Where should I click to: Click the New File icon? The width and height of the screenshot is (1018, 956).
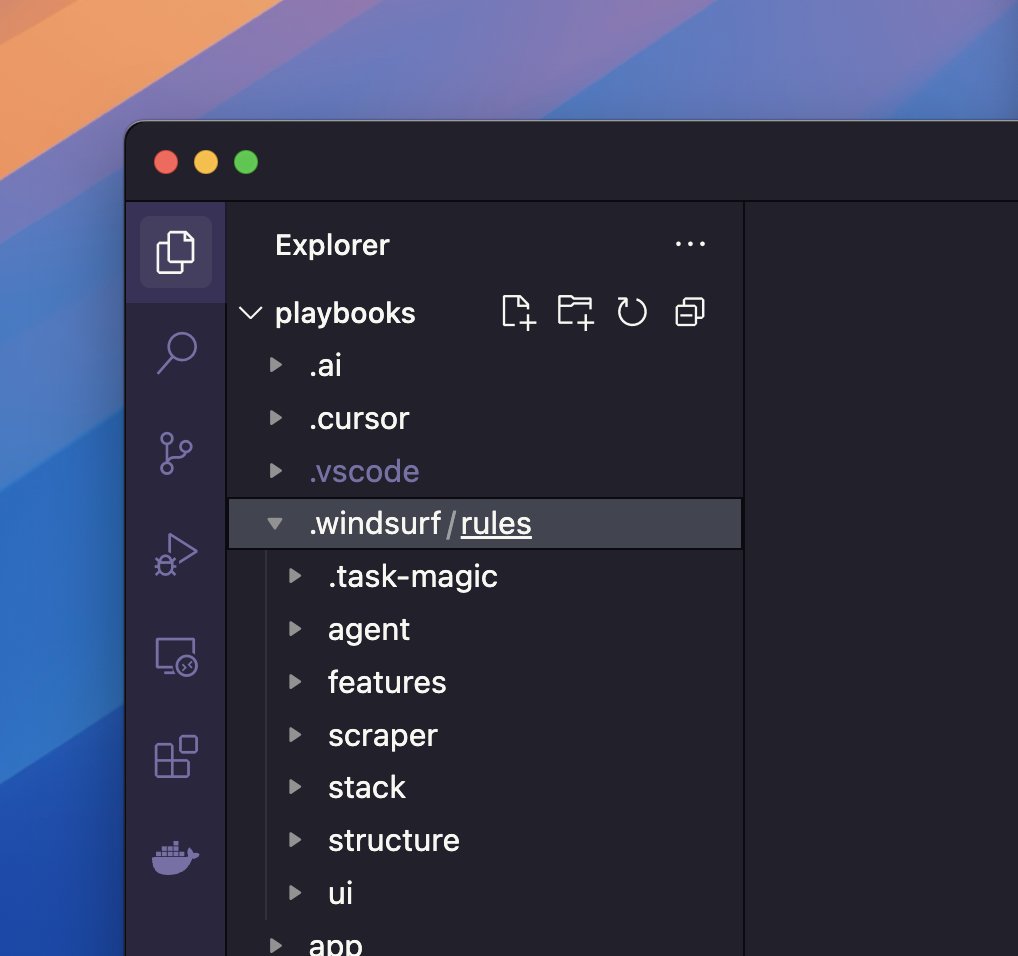pos(519,312)
